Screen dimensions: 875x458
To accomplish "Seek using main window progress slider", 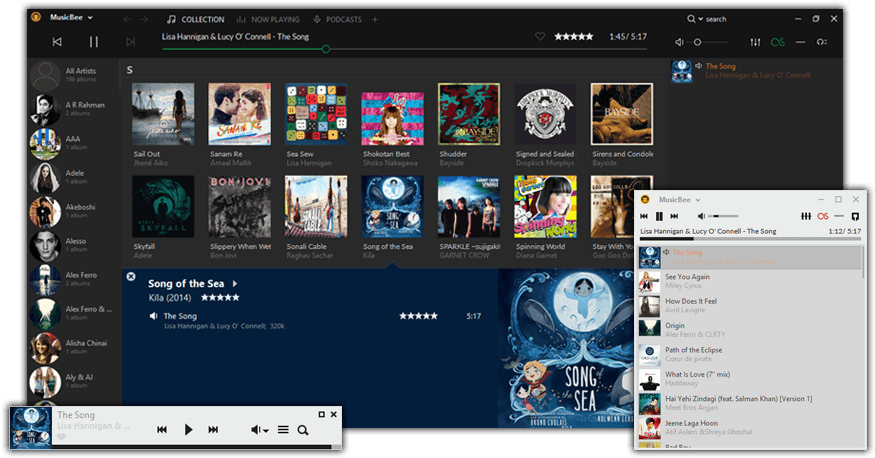I will (x=405, y=49).
